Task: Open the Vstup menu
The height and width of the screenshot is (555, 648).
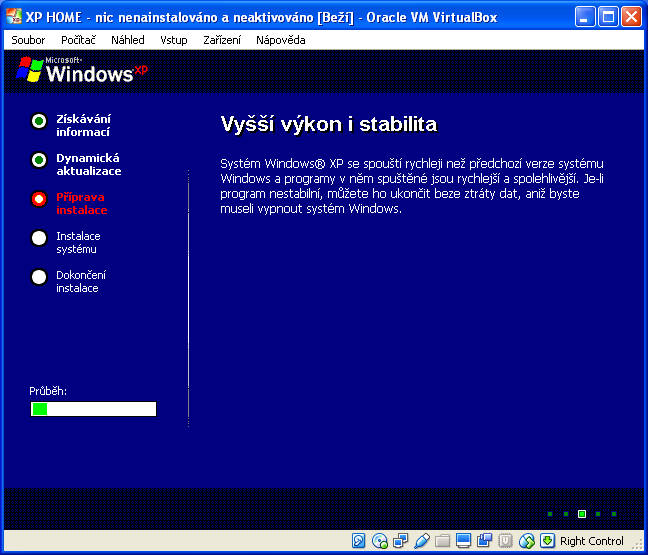Action: tap(174, 40)
